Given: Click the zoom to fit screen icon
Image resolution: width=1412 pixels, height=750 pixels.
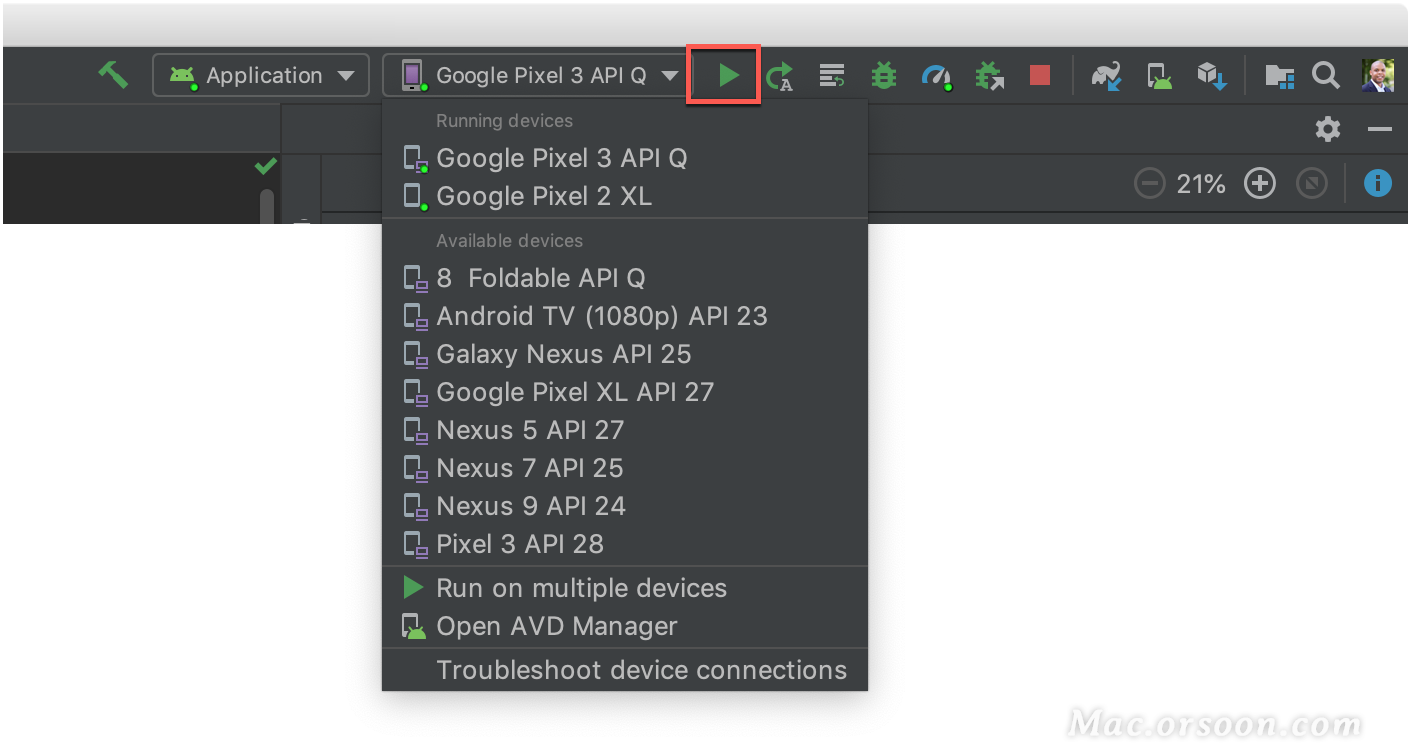Looking at the screenshot, I should click(1312, 184).
